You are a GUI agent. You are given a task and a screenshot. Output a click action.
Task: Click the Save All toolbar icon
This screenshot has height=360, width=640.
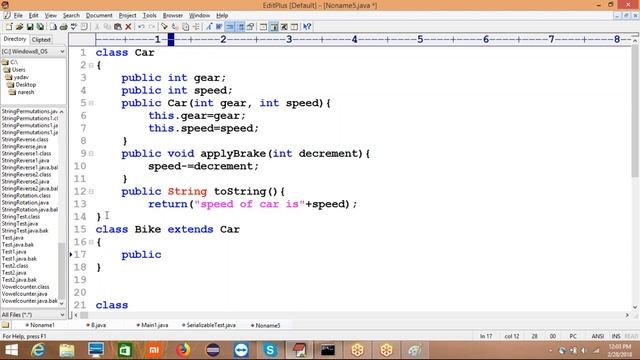pyautogui.click(x=40, y=27)
